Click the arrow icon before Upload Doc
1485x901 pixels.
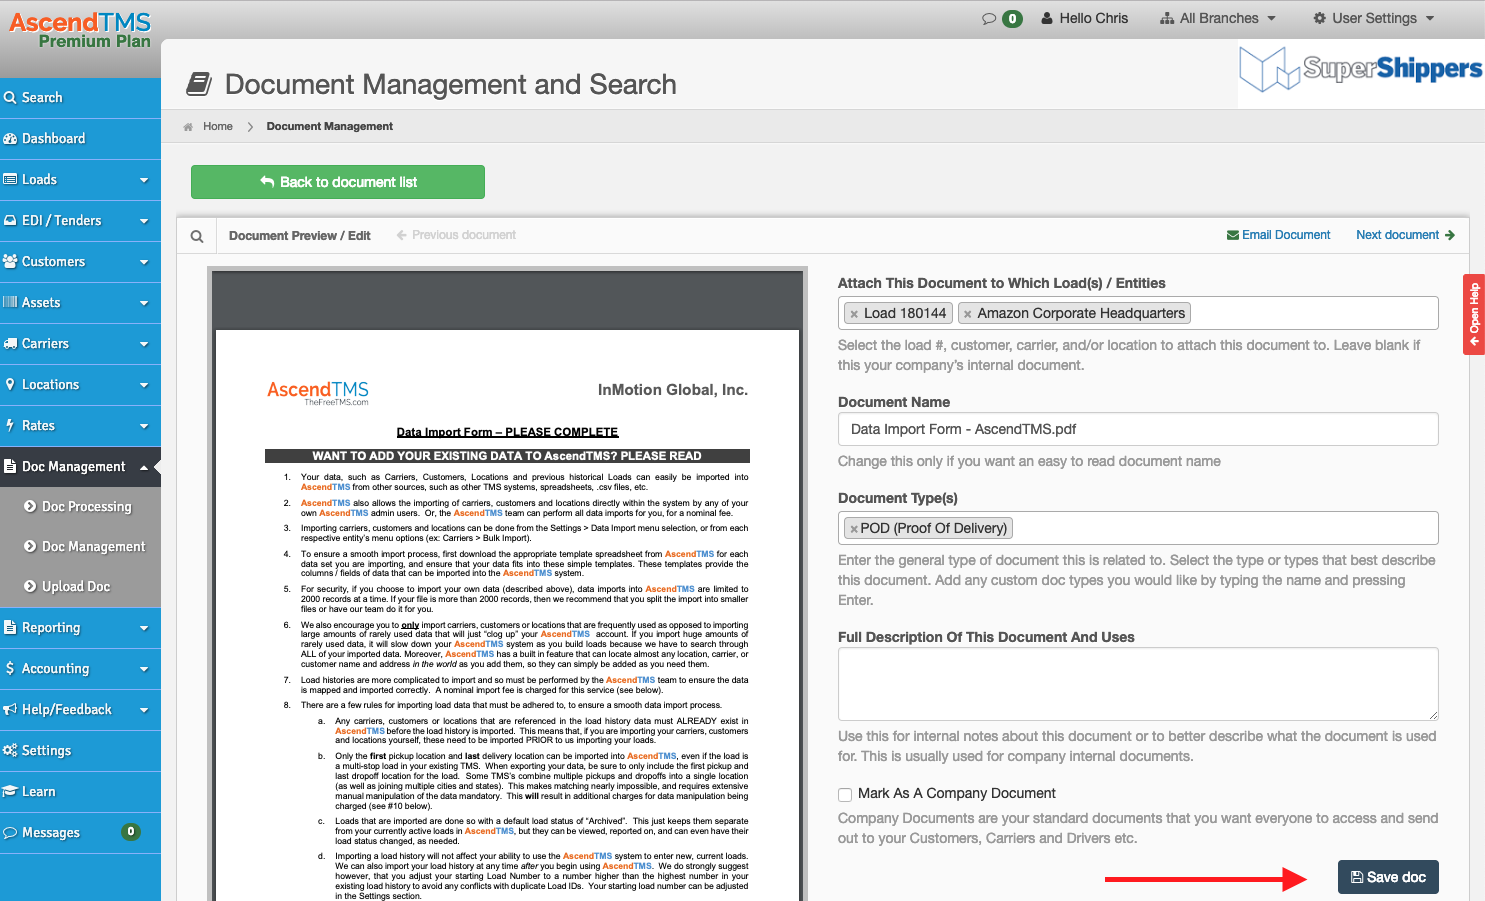coord(30,586)
